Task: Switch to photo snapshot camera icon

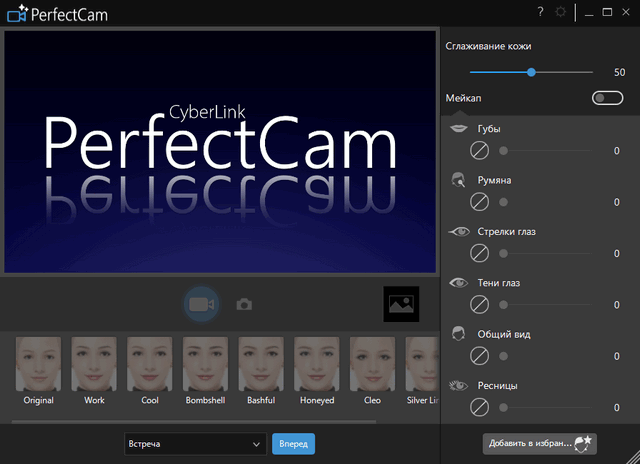Action: (x=244, y=304)
